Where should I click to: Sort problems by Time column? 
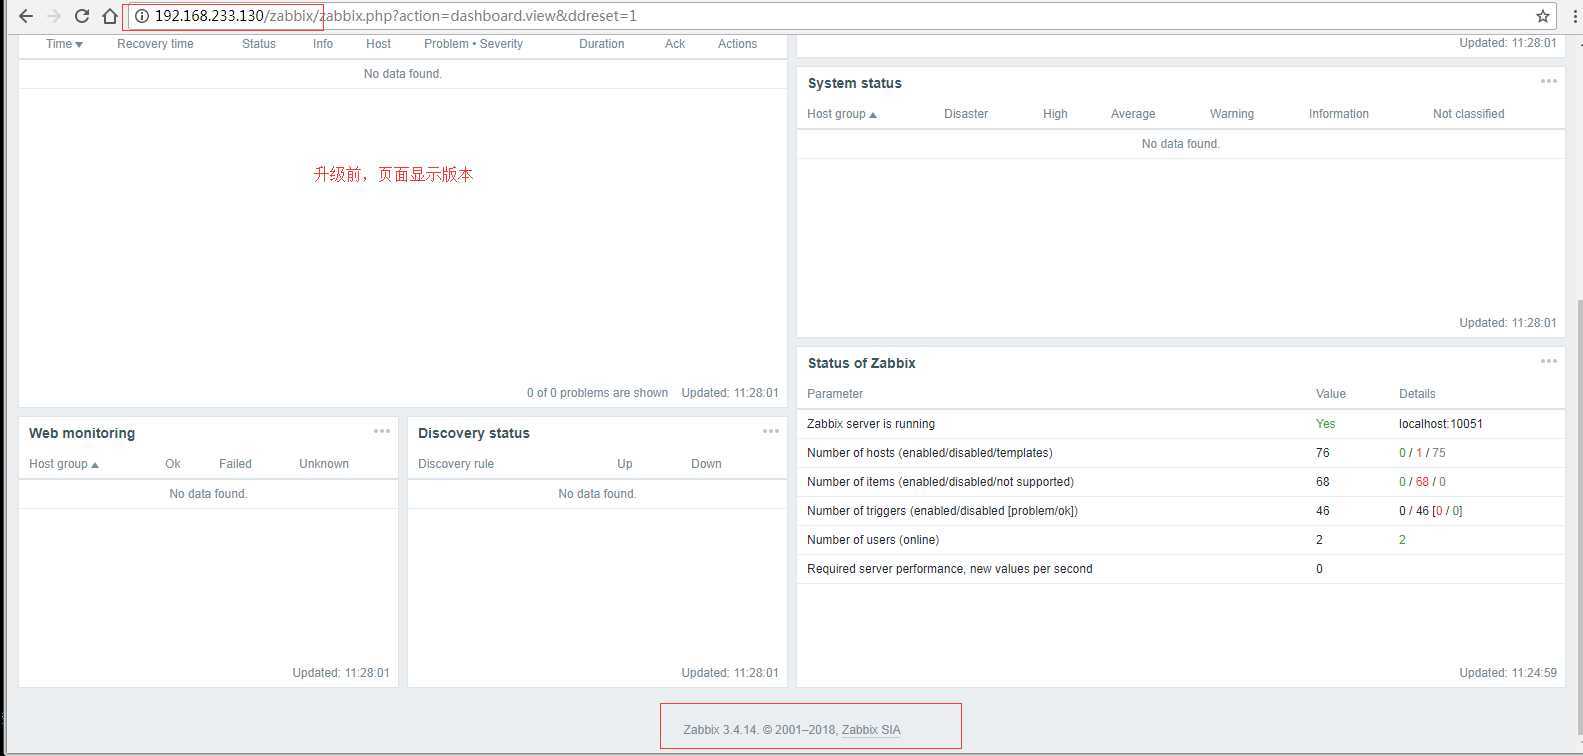pyautogui.click(x=64, y=44)
